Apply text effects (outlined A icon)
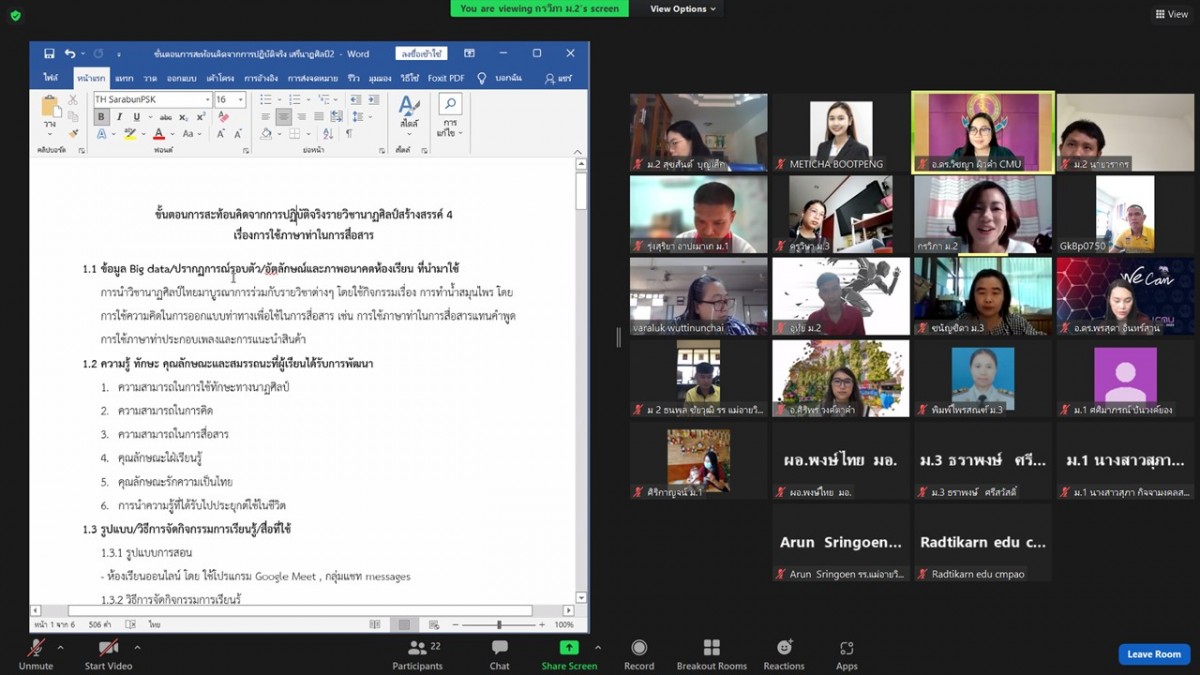 point(101,133)
